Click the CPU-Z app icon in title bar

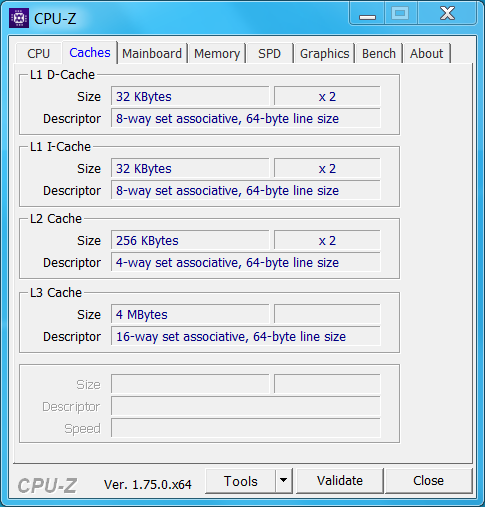click(x=19, y=18)
